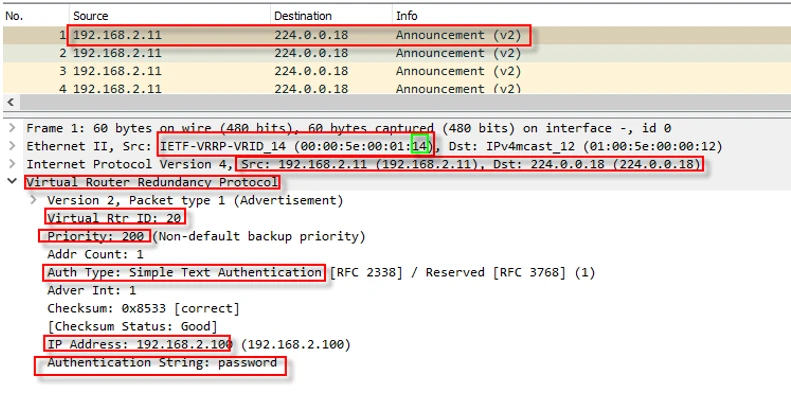
Task: Select the Addr Count: 1 field
Action: pos(95,254)
